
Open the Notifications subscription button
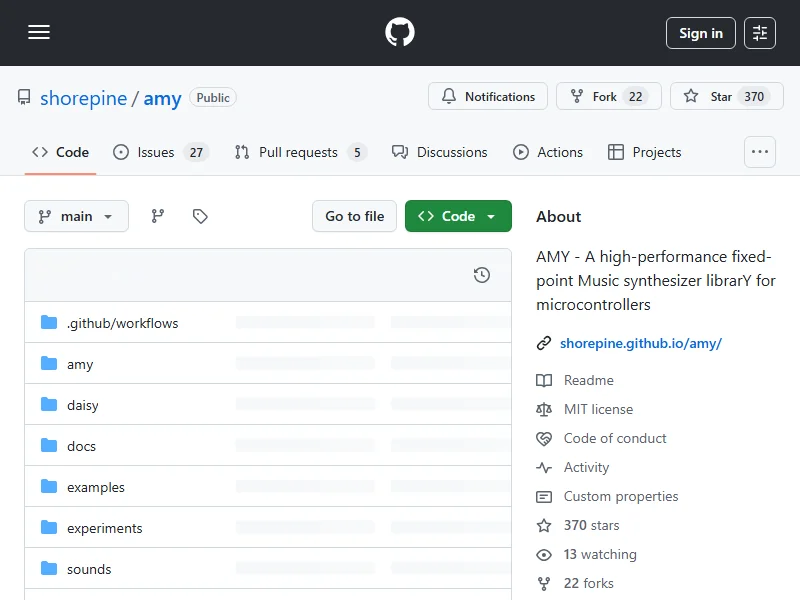(488, 97)
